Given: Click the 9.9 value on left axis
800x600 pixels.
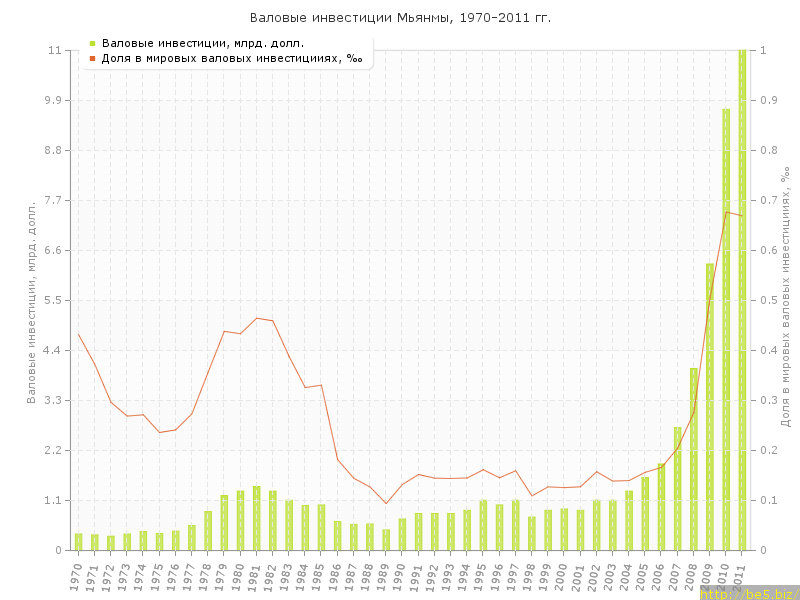Looking at the screenshot, I should [48, 100].
